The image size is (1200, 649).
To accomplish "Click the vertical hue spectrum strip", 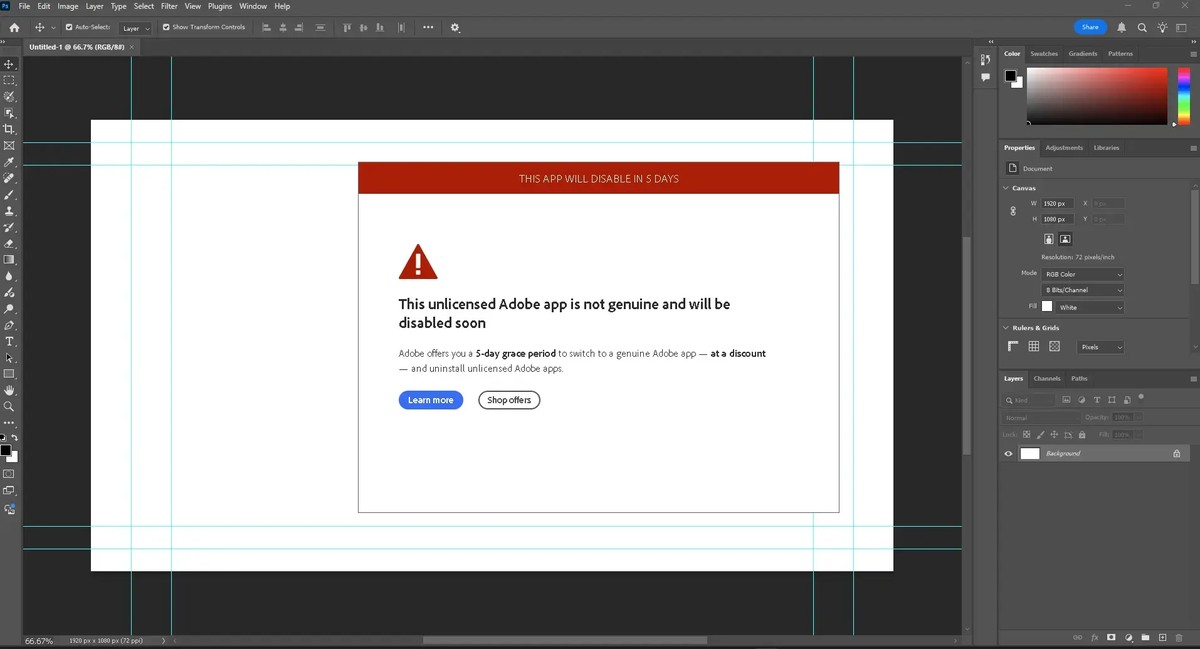I will [x=1183, y=96].
